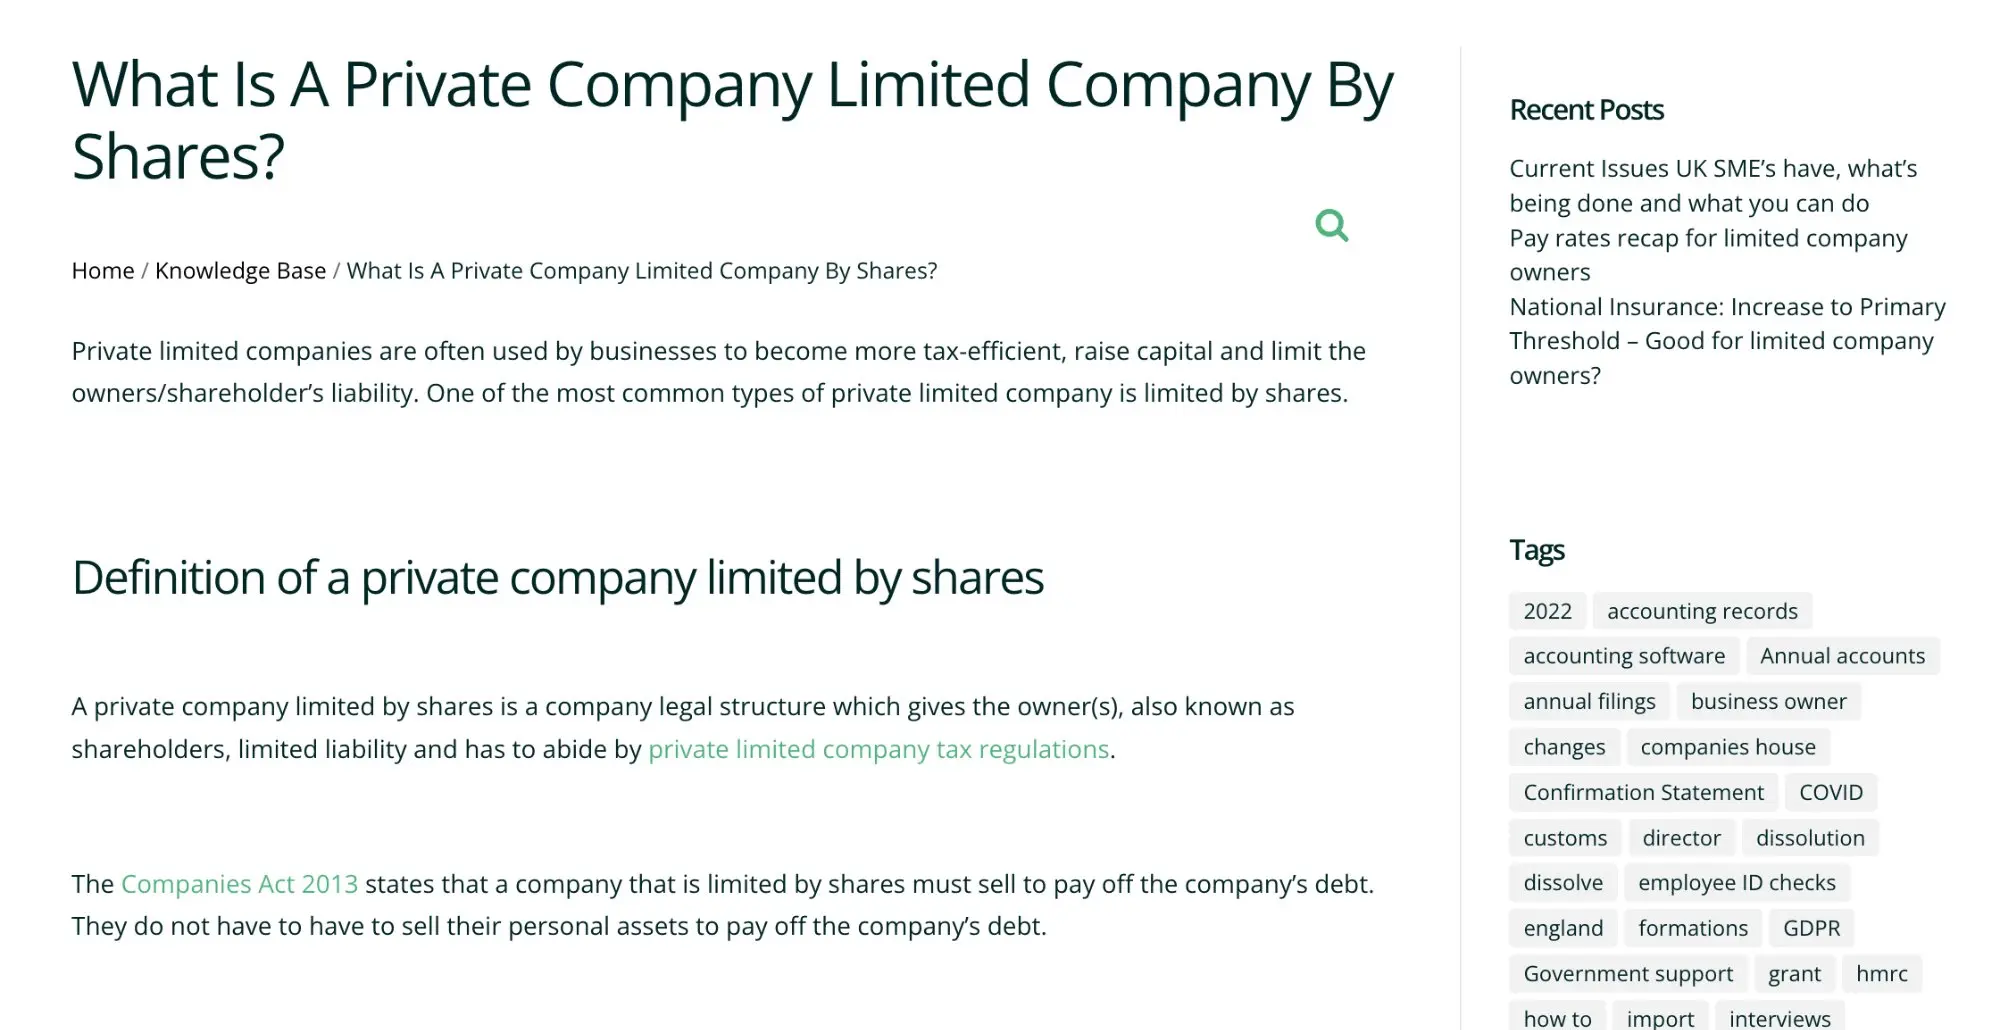This screenshot has height=1030, width=2000.
Task: Click the accounting records tag
Action: click(1702, 611)
